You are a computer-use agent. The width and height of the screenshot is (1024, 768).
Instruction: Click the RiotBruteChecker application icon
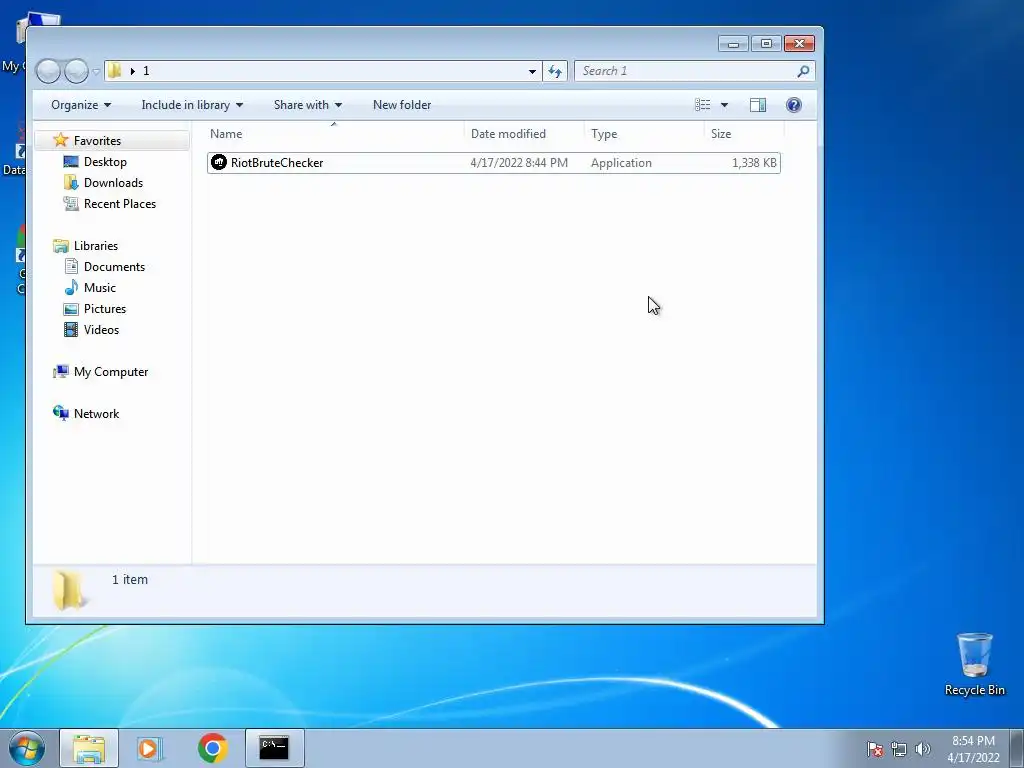click(219, 163)
